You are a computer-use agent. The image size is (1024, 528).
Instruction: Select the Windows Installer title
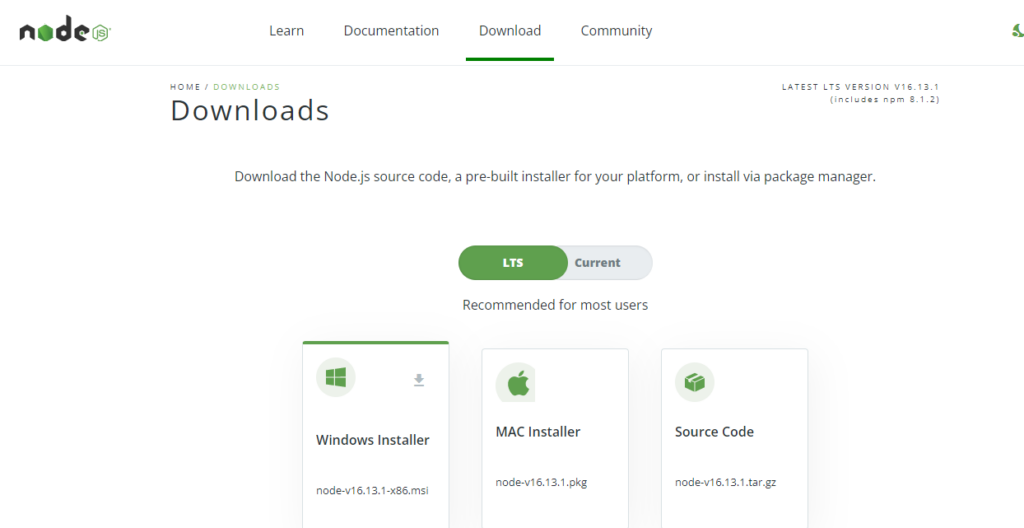(372, 440)
